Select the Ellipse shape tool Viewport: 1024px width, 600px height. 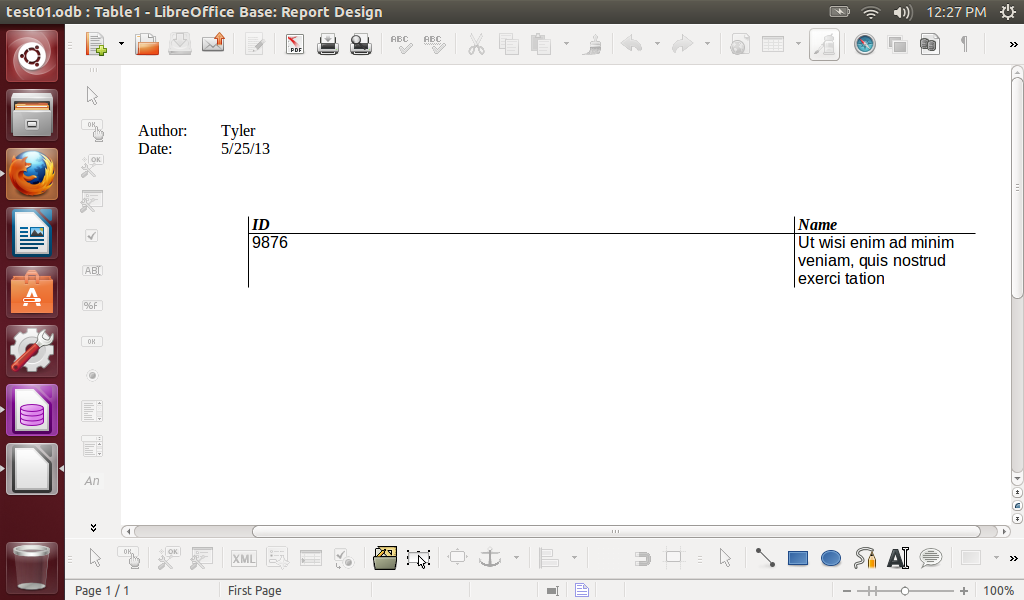point(830,558)
